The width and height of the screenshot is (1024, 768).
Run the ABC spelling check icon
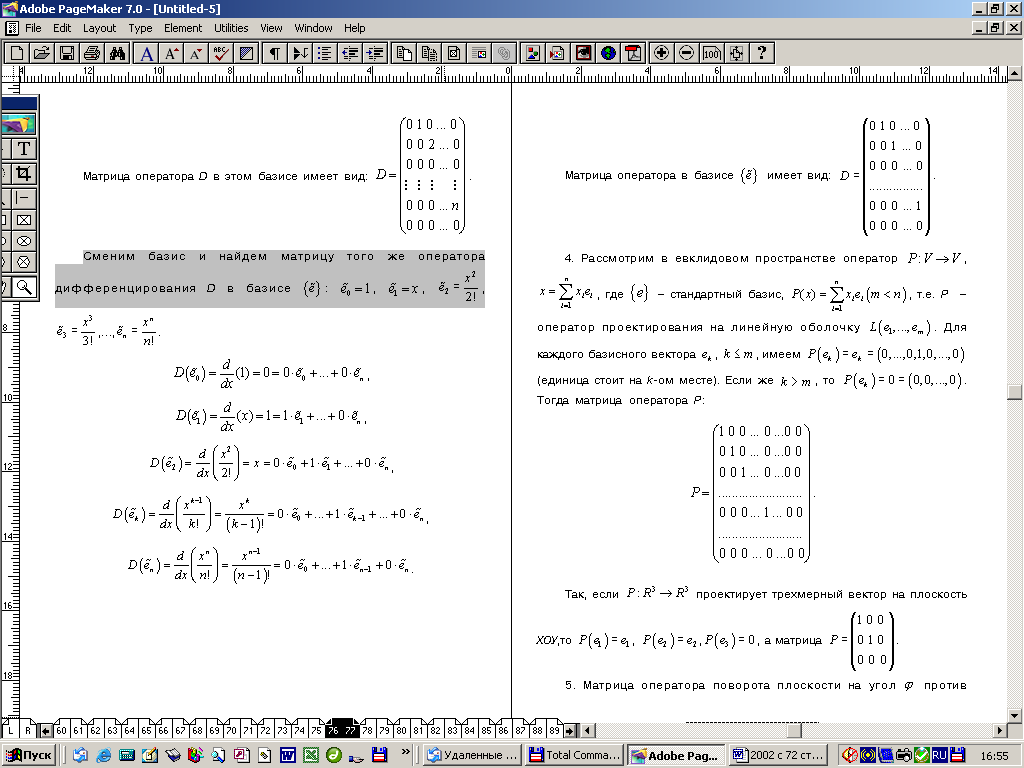221,53
